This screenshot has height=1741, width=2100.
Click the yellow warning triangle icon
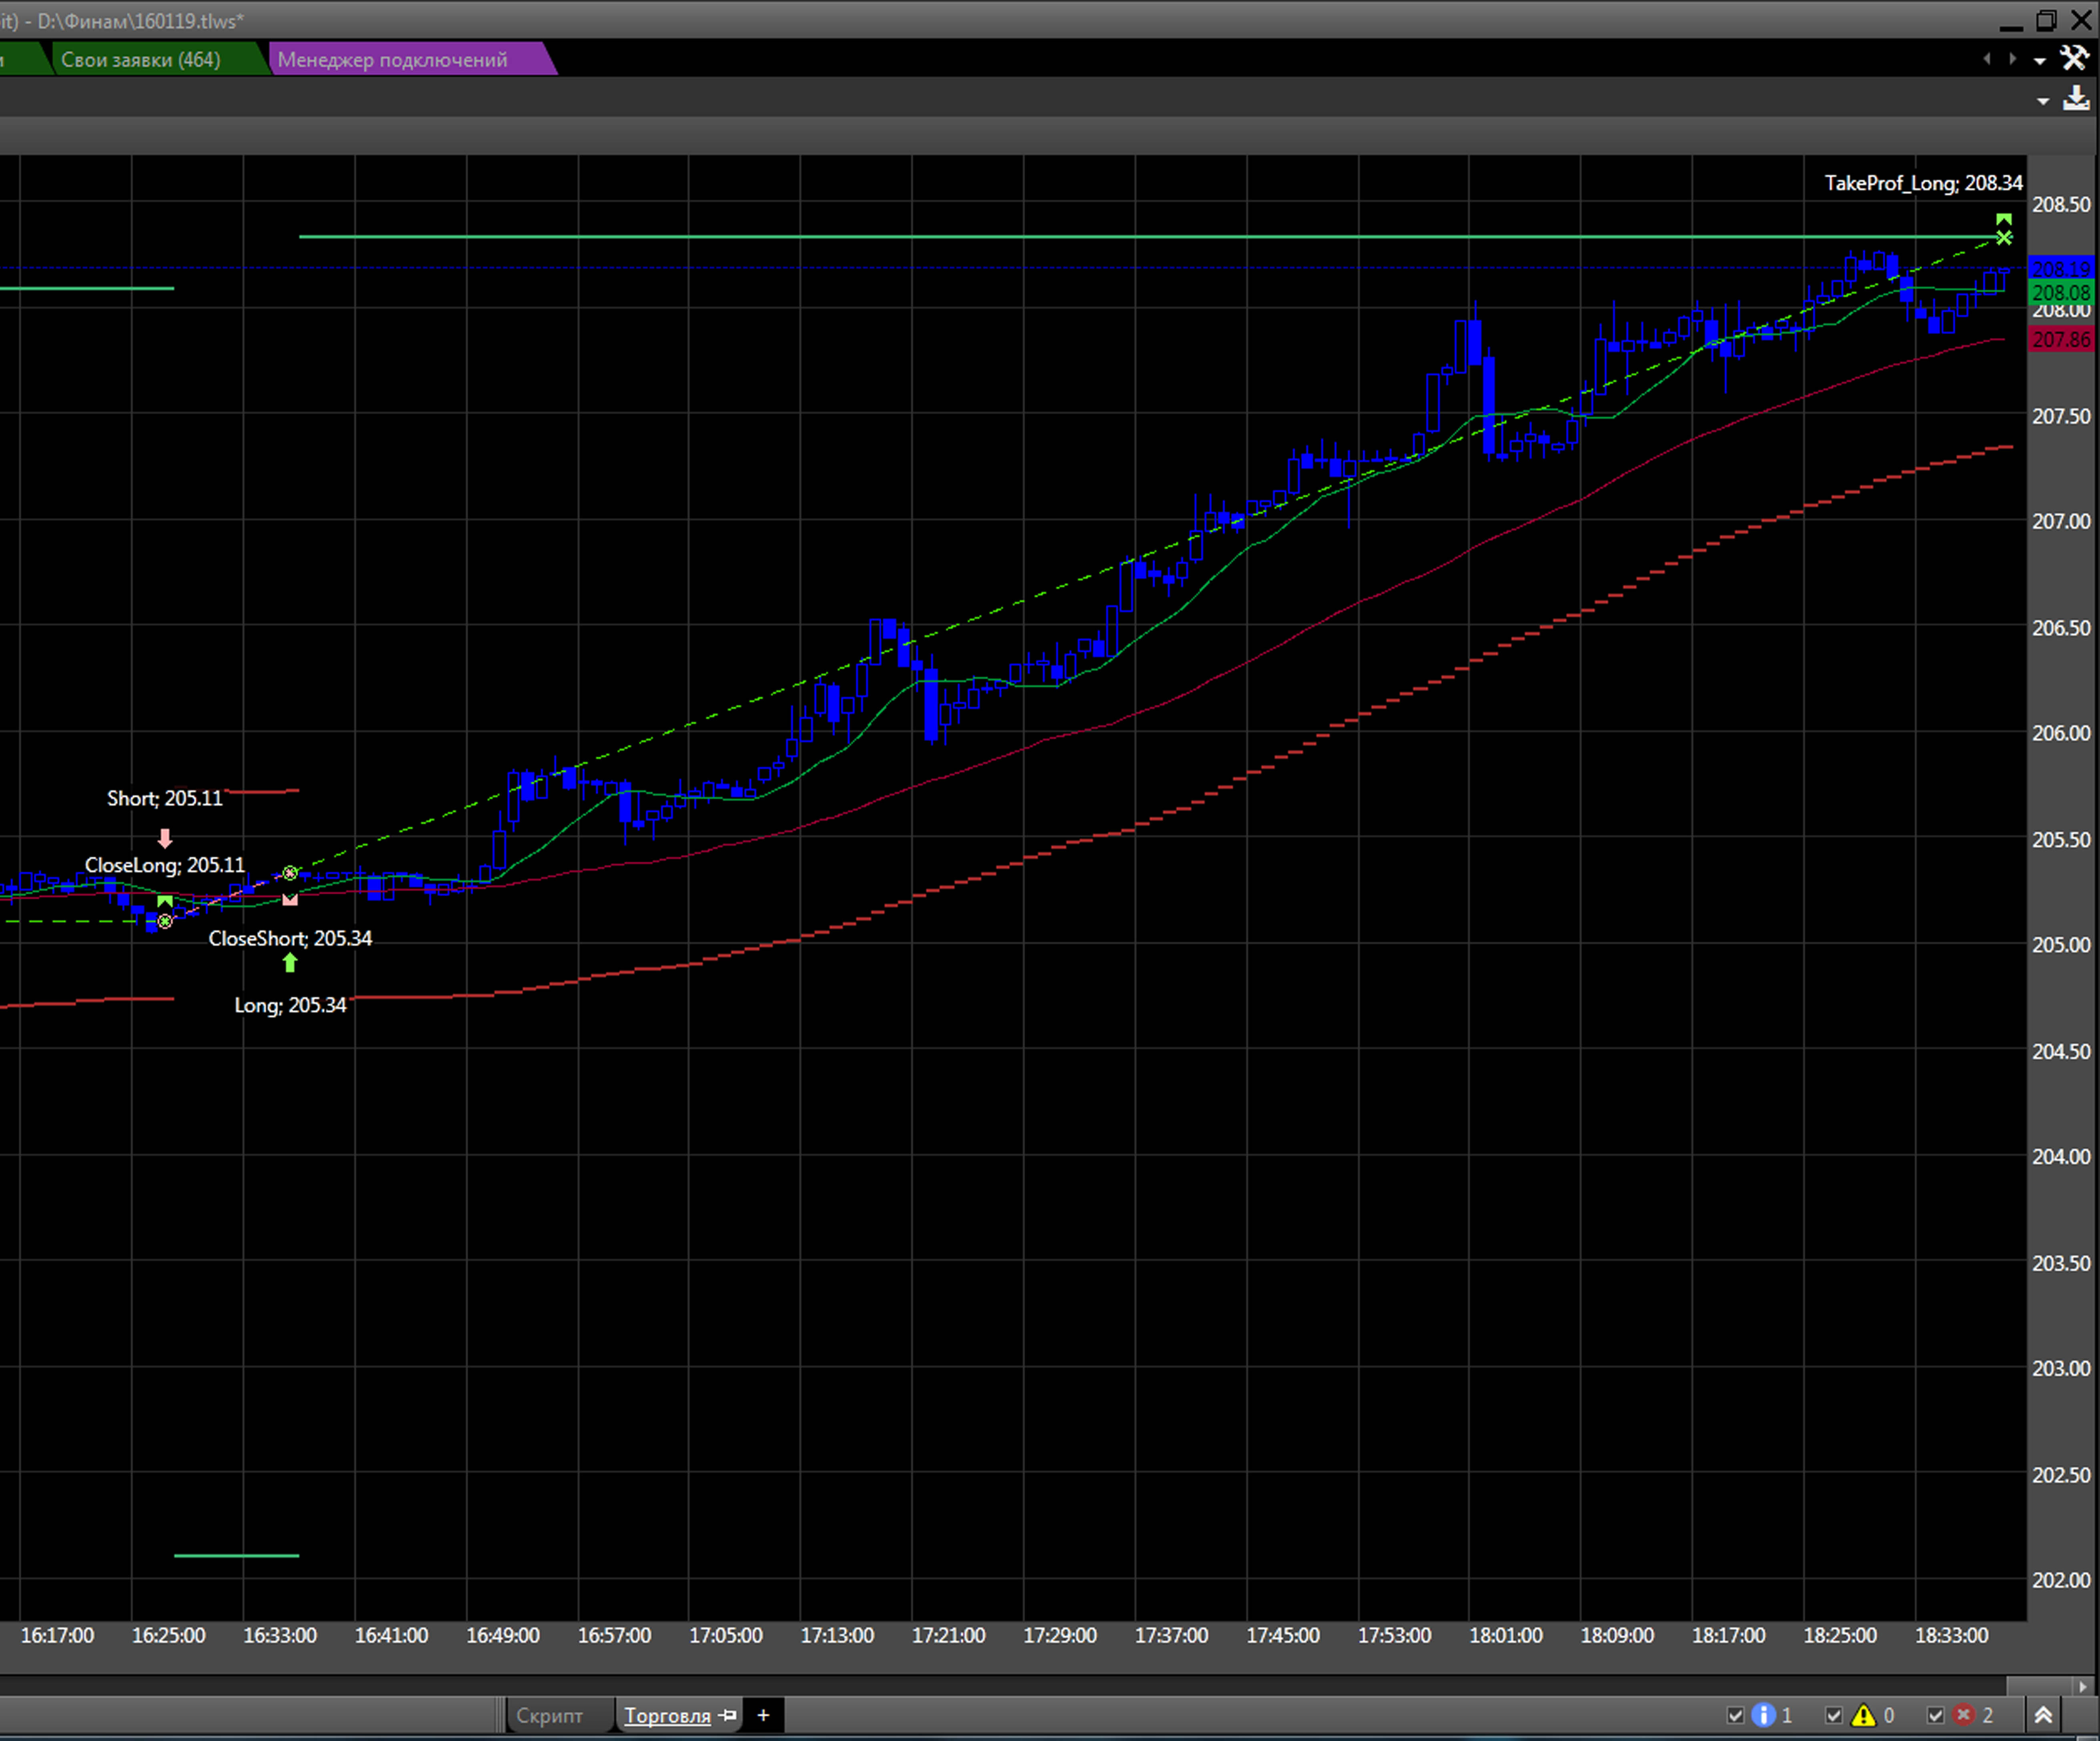click(1863, 1715)
